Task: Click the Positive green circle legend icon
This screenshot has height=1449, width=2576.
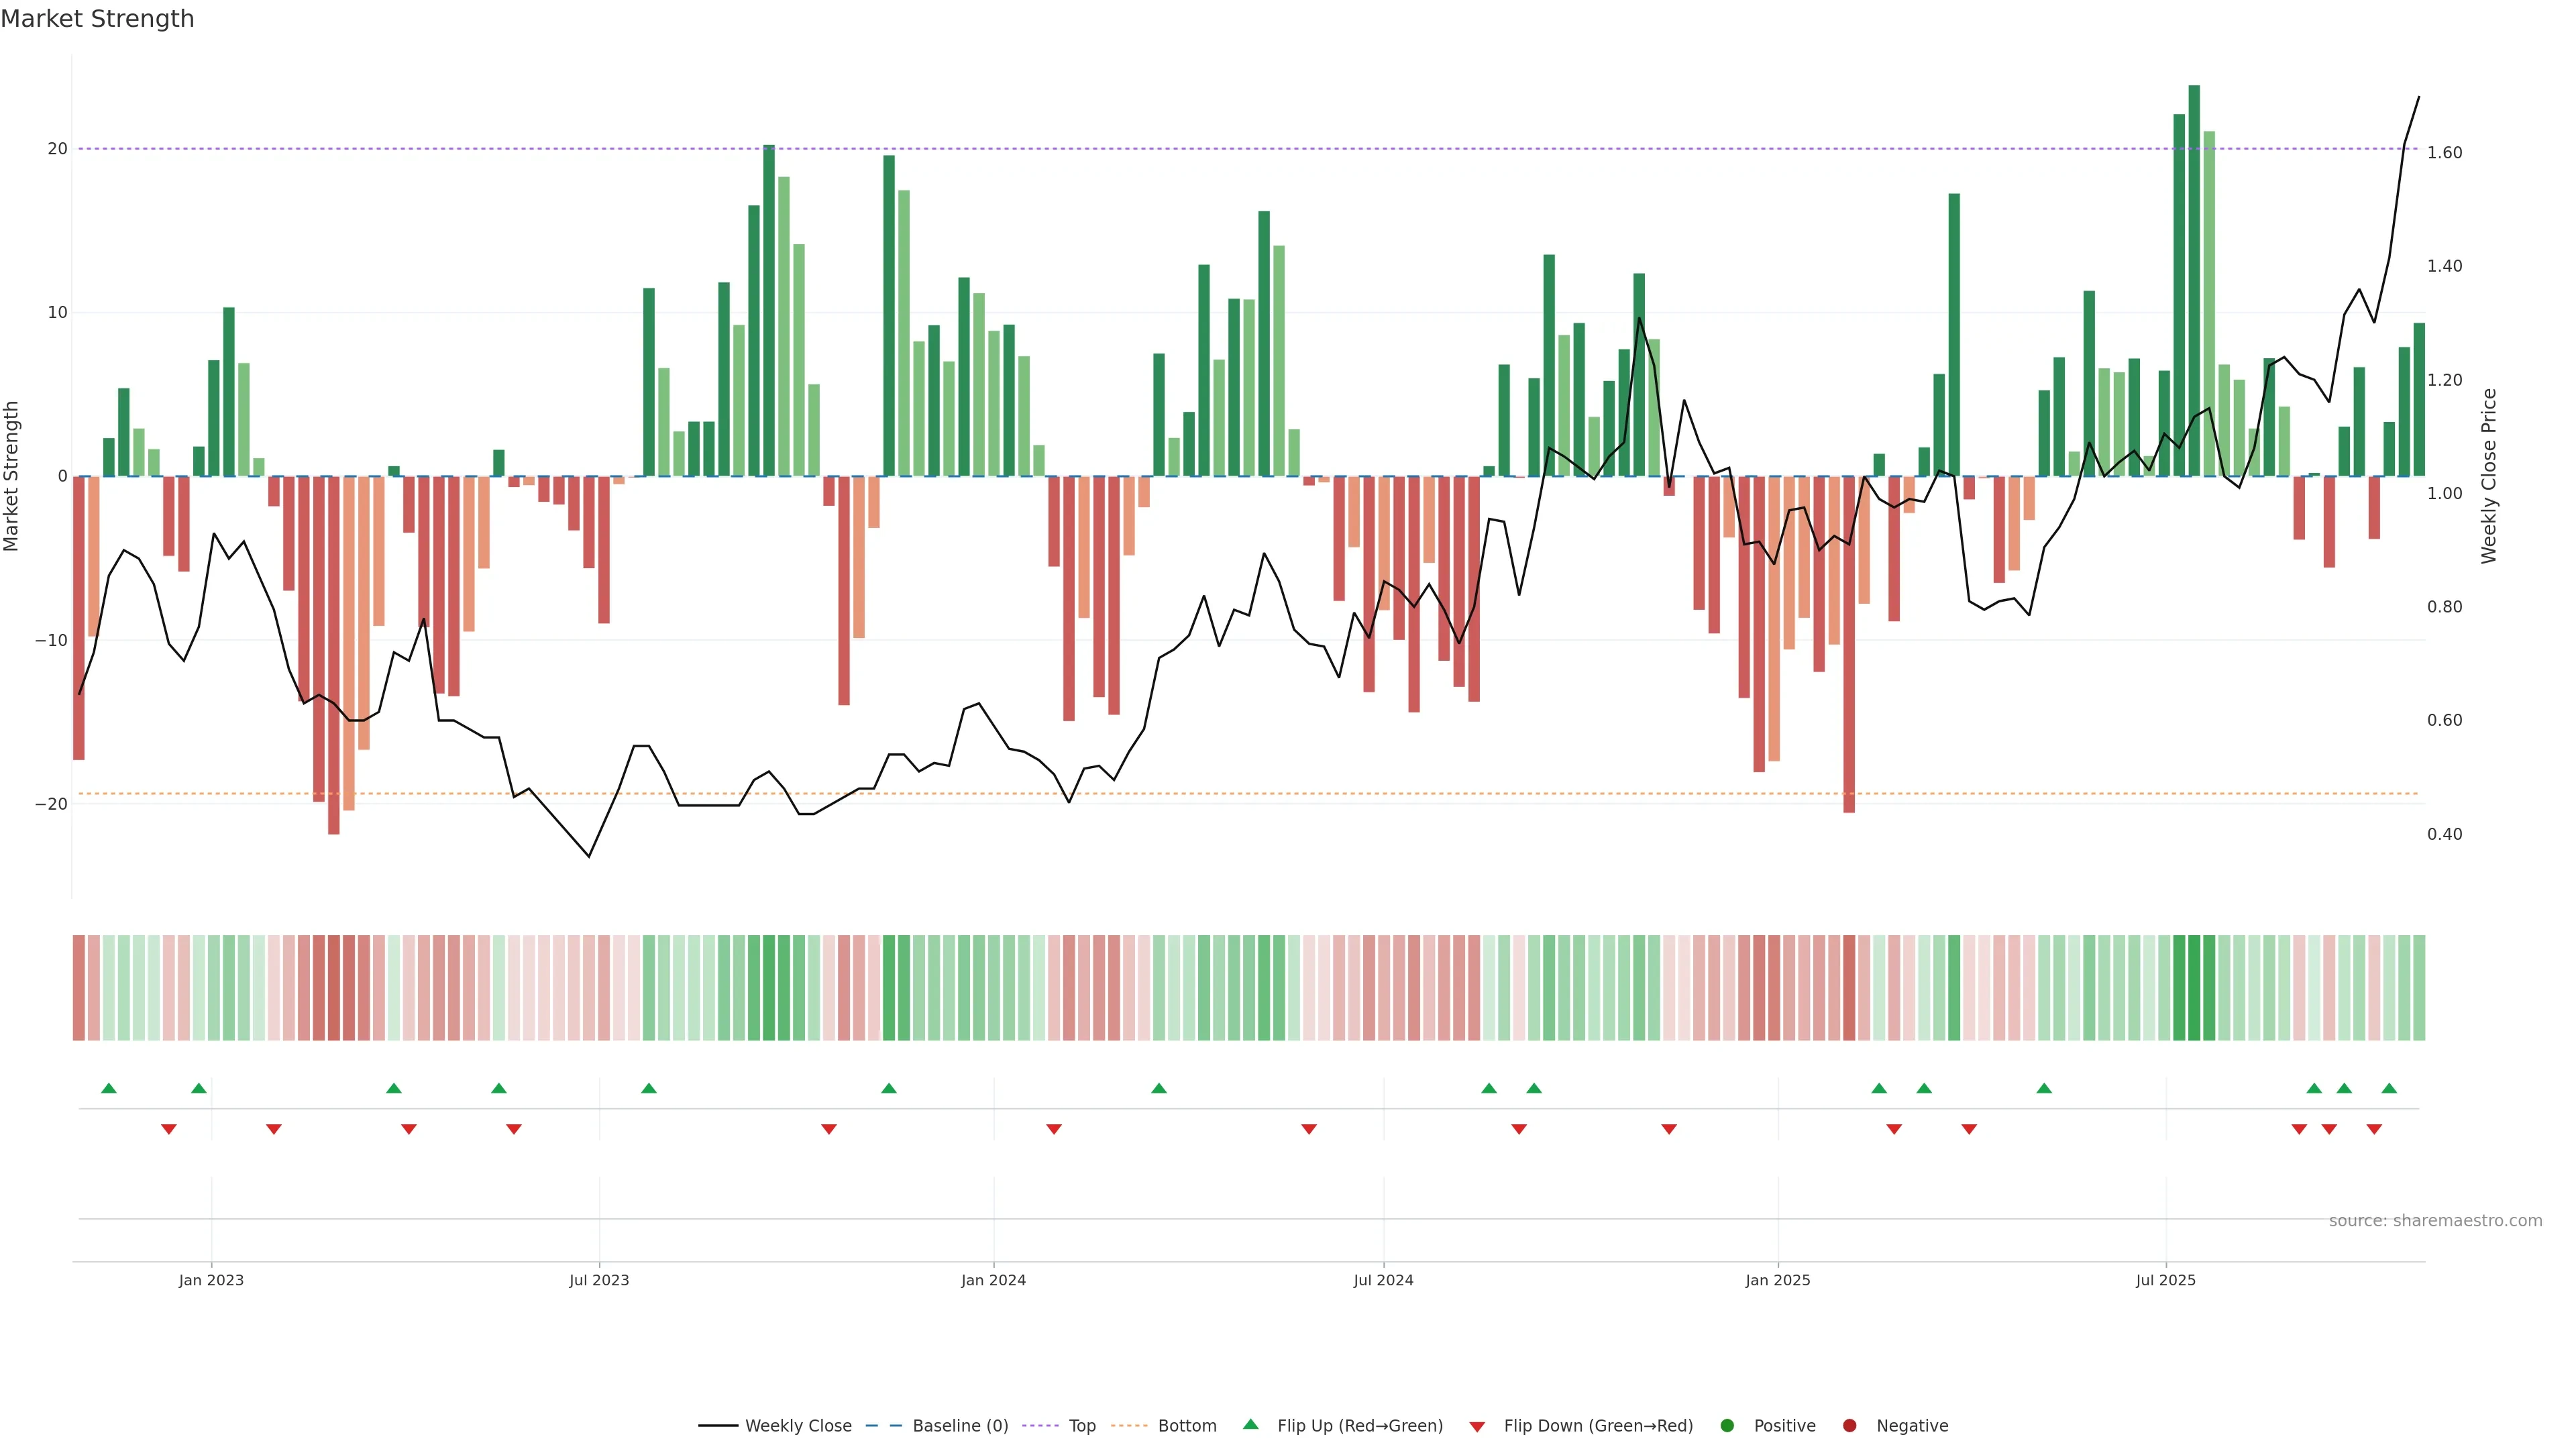Action: (x=1727, y=1426)
